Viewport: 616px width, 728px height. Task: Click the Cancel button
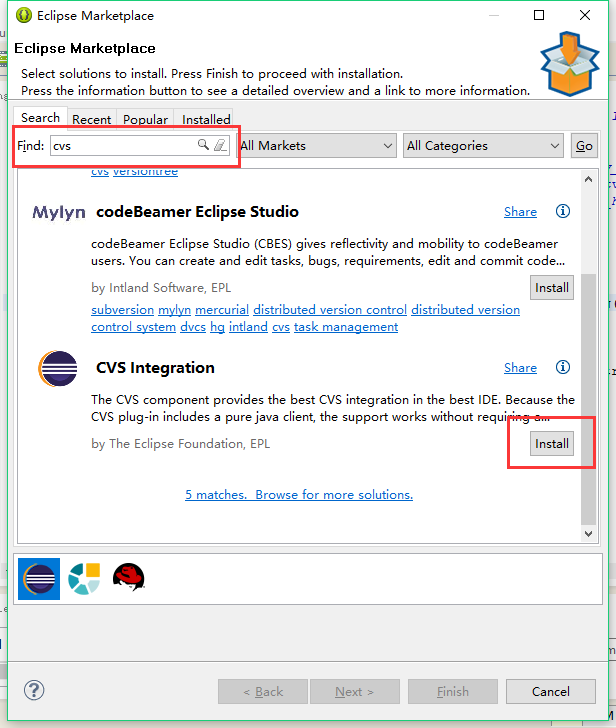pyautogui.click(x=551, y=692)
